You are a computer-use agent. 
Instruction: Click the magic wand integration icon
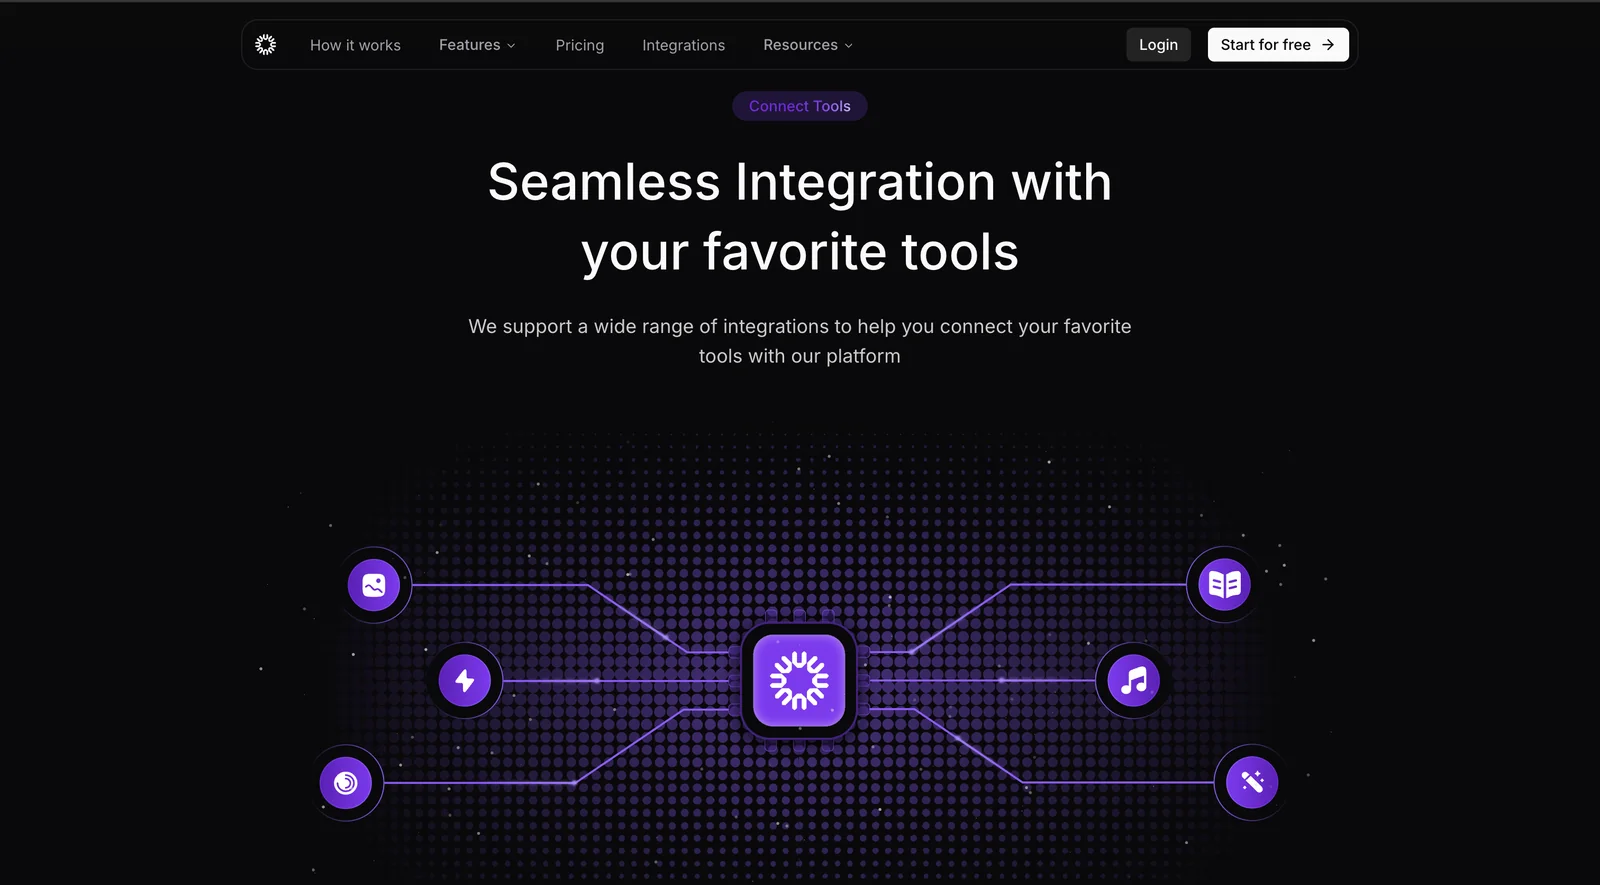(1252, 782)
